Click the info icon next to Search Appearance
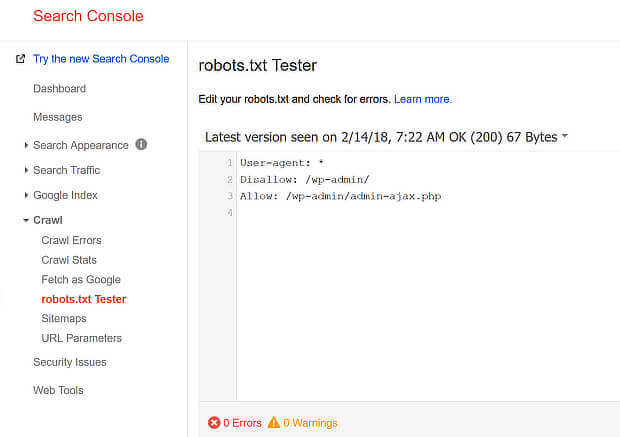620x437 pixels. coord(141,144)
